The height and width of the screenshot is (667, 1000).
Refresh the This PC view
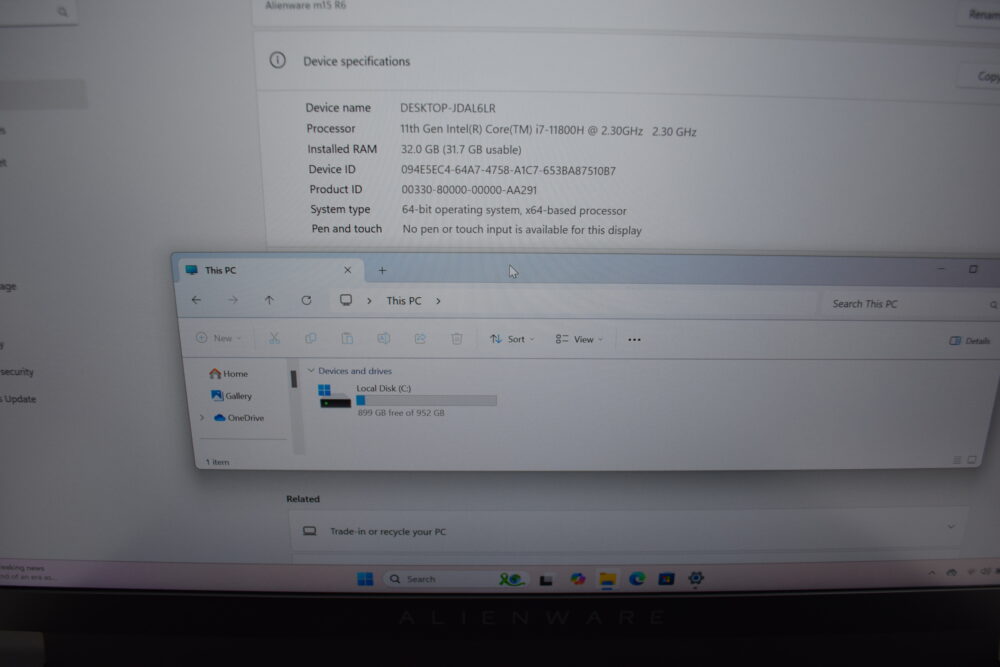pos(306,300)
